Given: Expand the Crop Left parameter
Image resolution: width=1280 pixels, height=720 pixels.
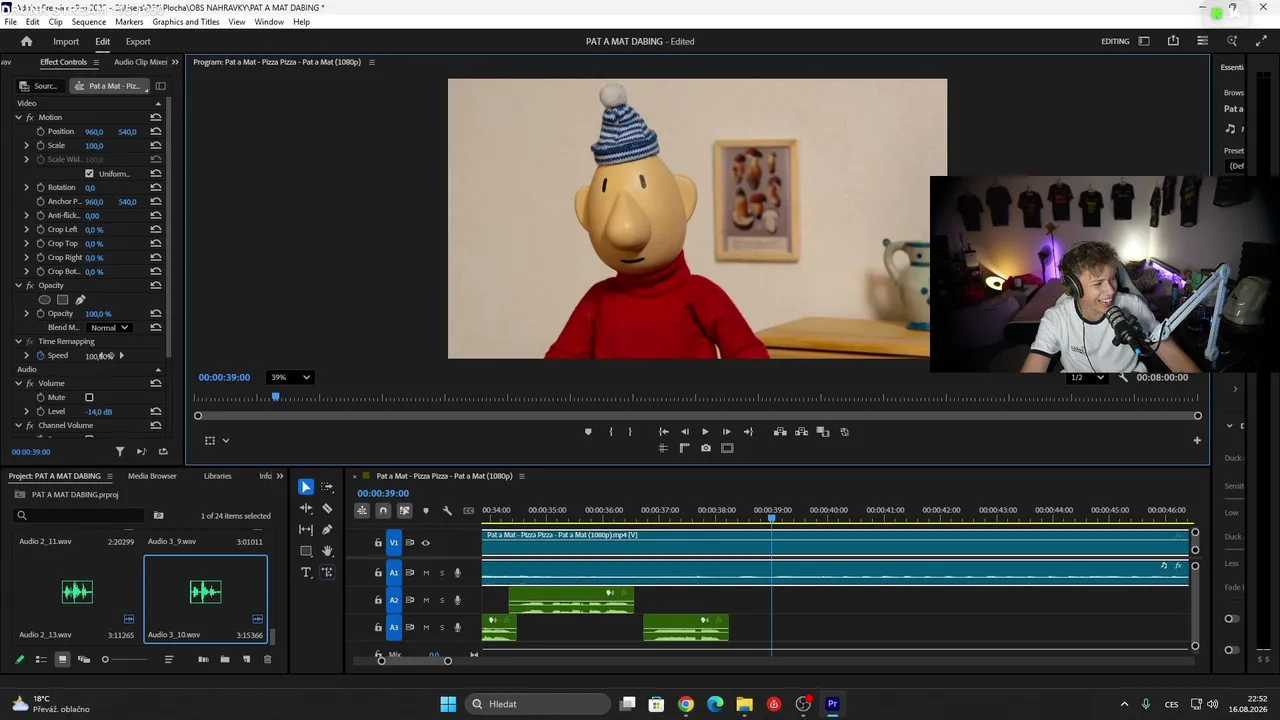Looking at the screenshot, I should pyautogui.click(x=27, y=230).
